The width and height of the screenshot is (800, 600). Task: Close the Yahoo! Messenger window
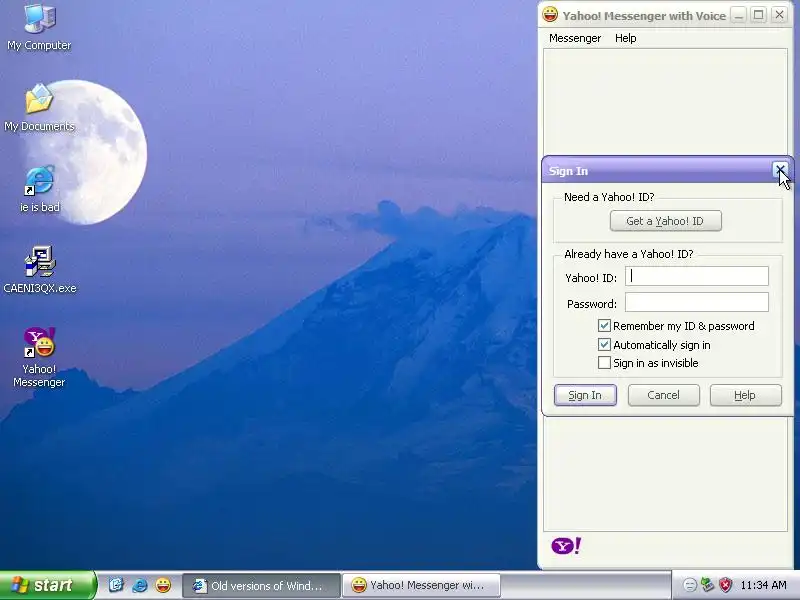(x=780, y=15)
